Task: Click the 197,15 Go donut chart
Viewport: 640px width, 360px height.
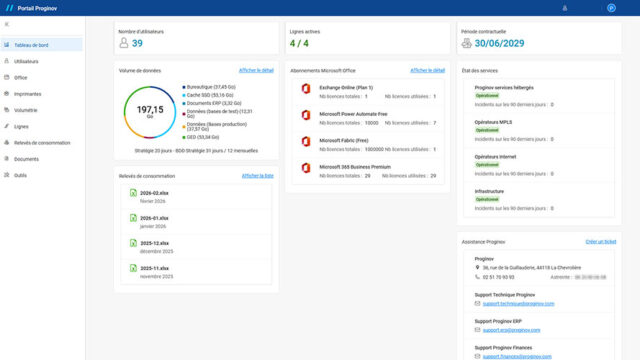Action: pyautogui.click(x=150, y=112)
